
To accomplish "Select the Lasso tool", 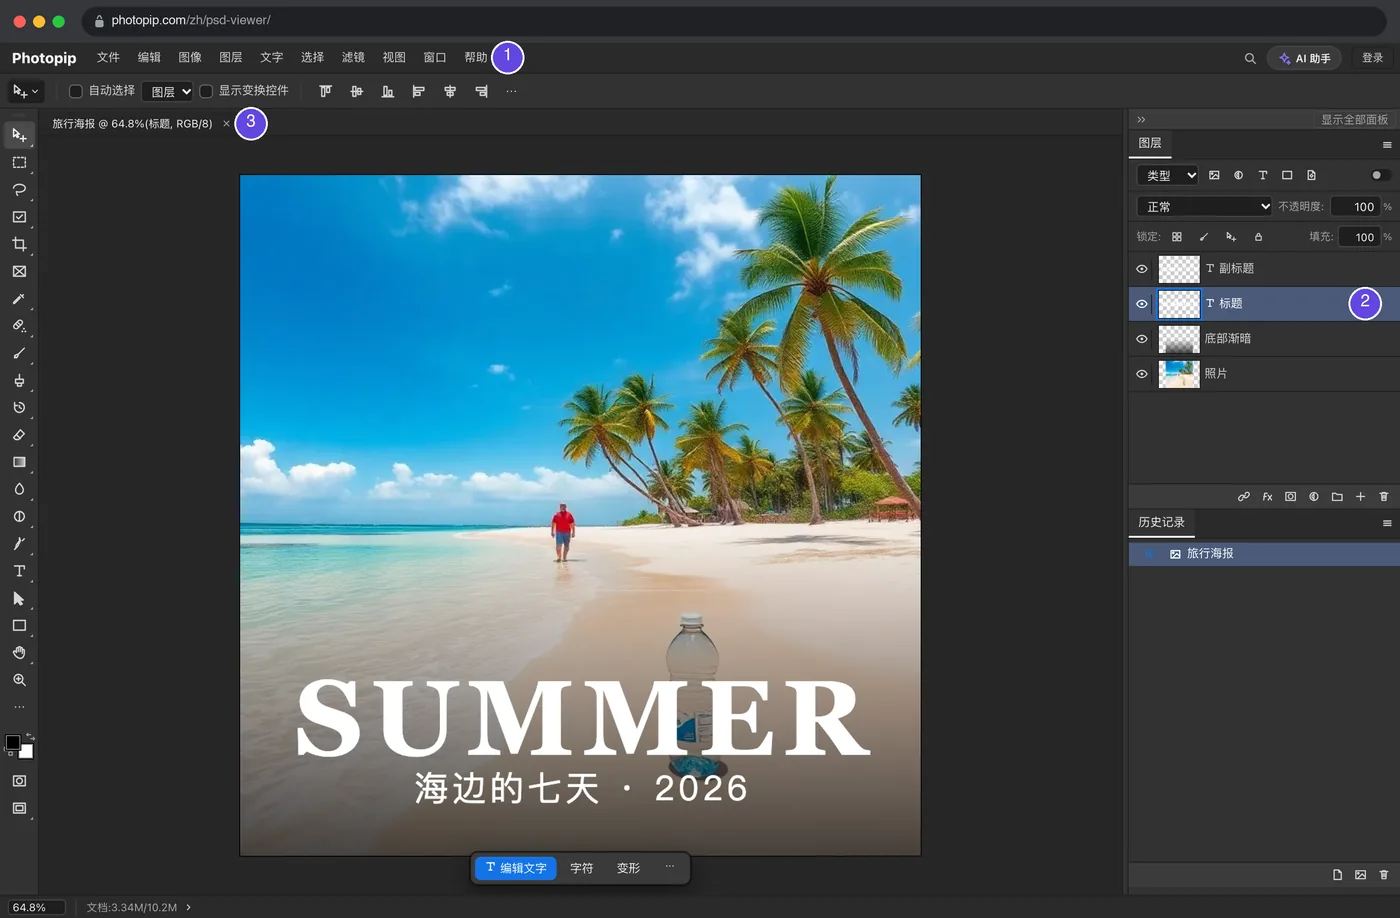I will [19, 189].
